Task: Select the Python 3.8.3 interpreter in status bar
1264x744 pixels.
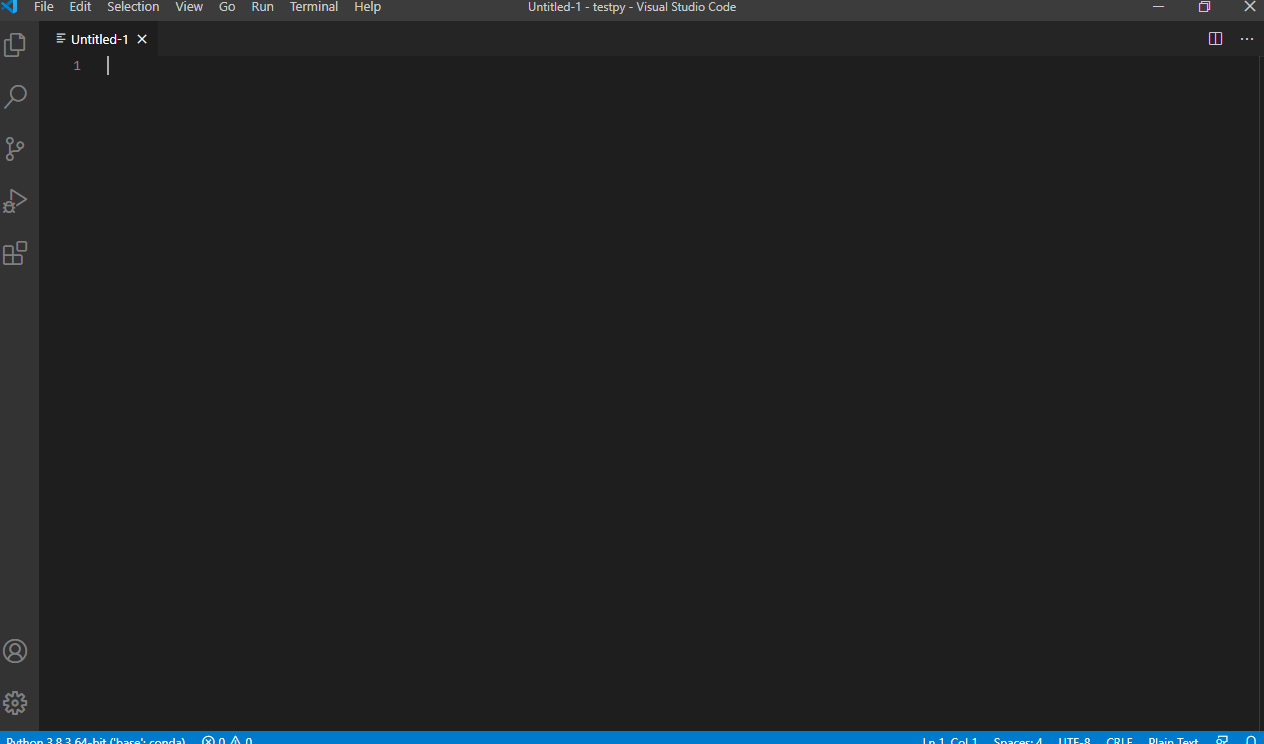Action: (96, 741)
